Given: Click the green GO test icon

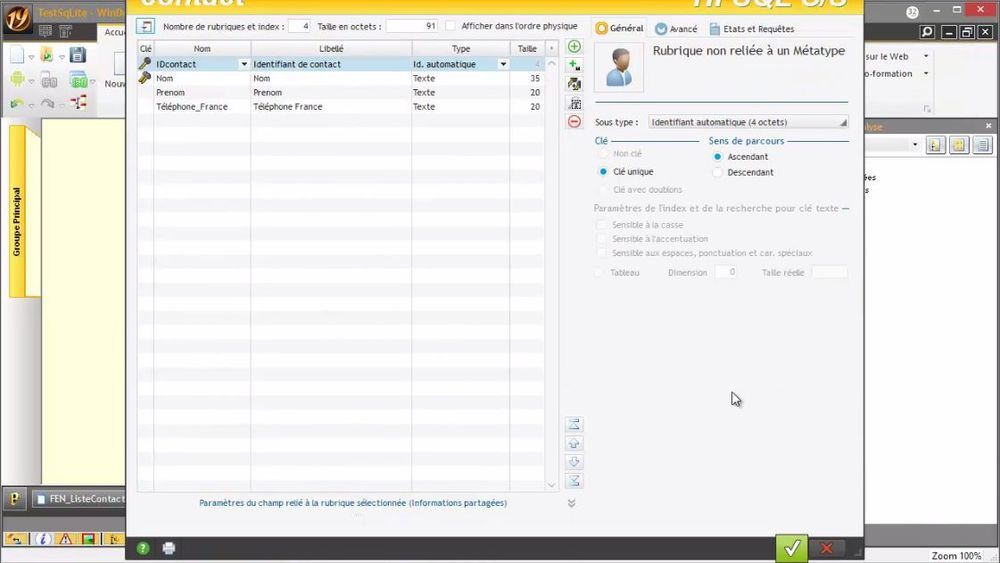Looking at the screenshot, I should pyautogui.click(x=79, y=80).
